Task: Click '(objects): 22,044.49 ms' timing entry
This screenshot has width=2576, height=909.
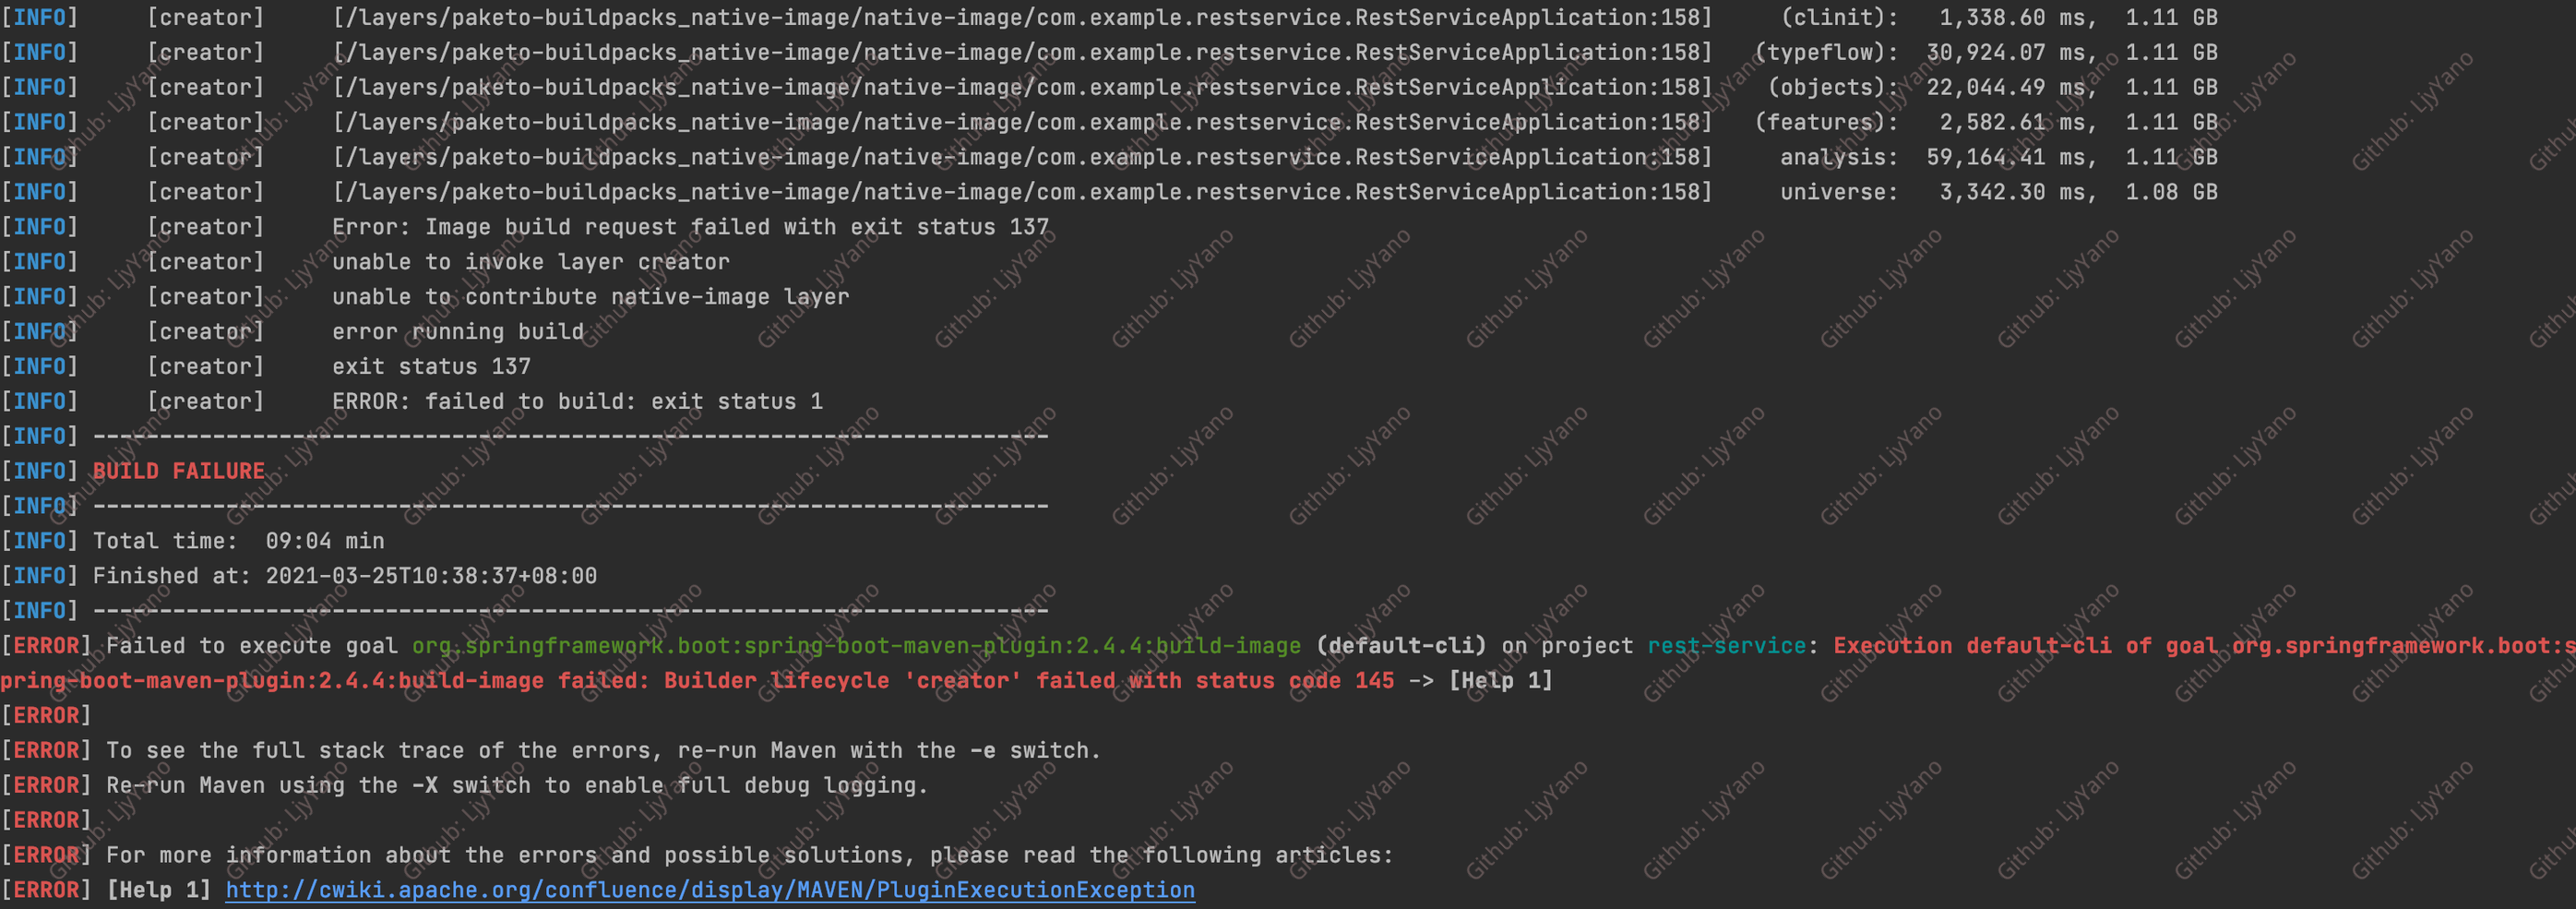Action: (1932, 87)
